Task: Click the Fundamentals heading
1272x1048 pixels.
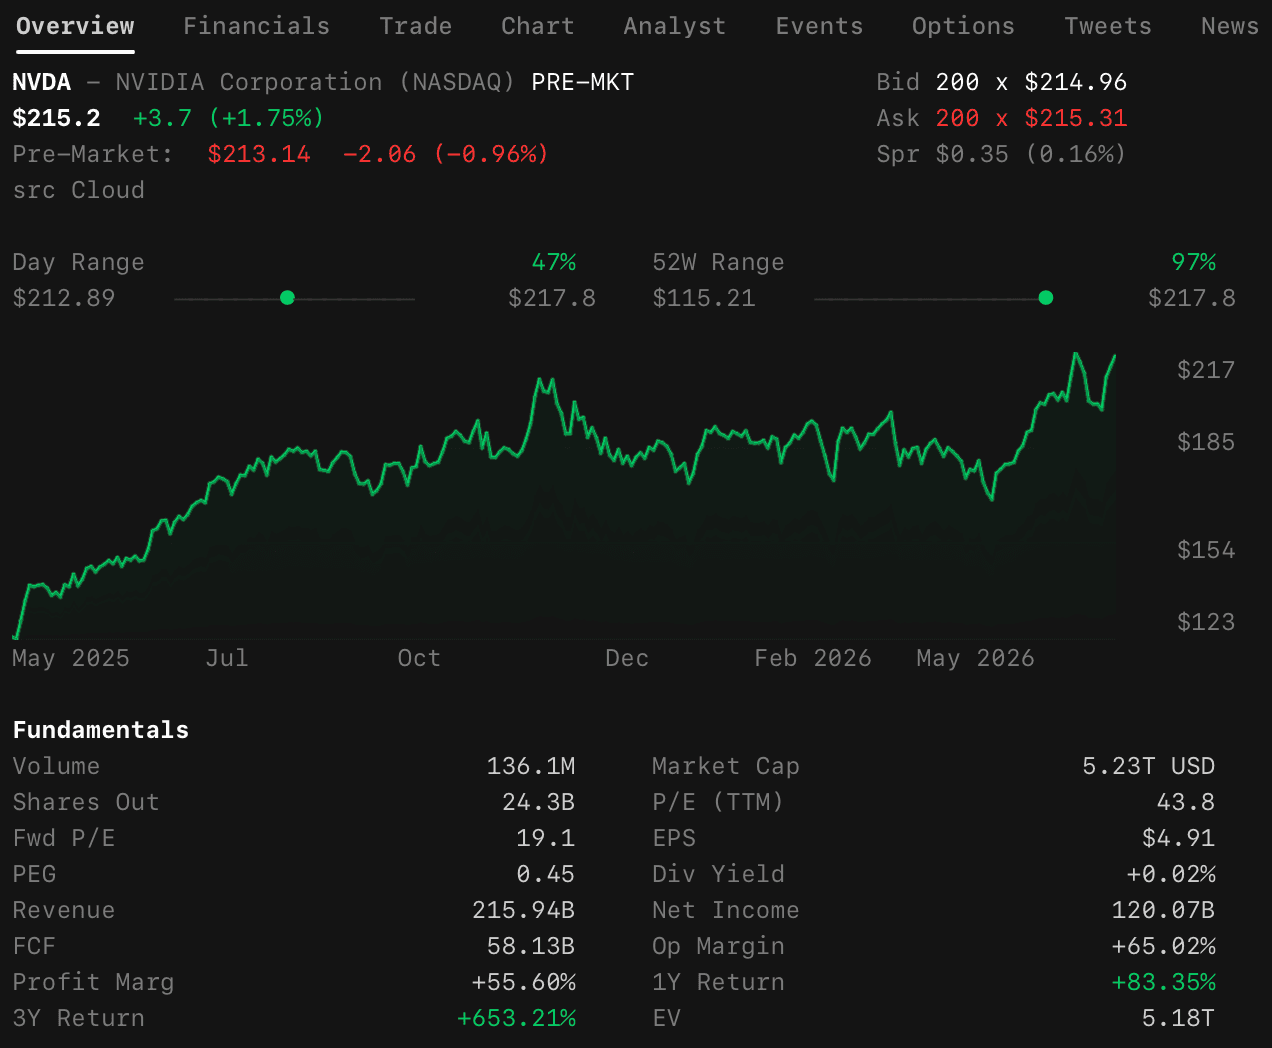Action: click(101, 730)
